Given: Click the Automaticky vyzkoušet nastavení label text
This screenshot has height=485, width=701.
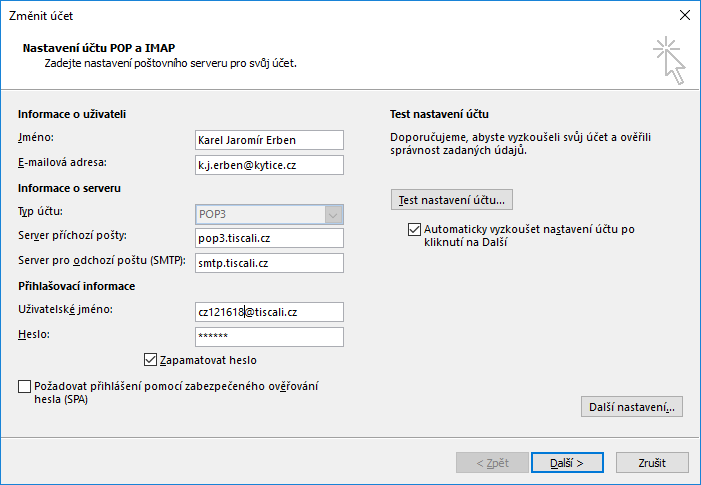Looking at the screenshot, I should pos(529,236).
